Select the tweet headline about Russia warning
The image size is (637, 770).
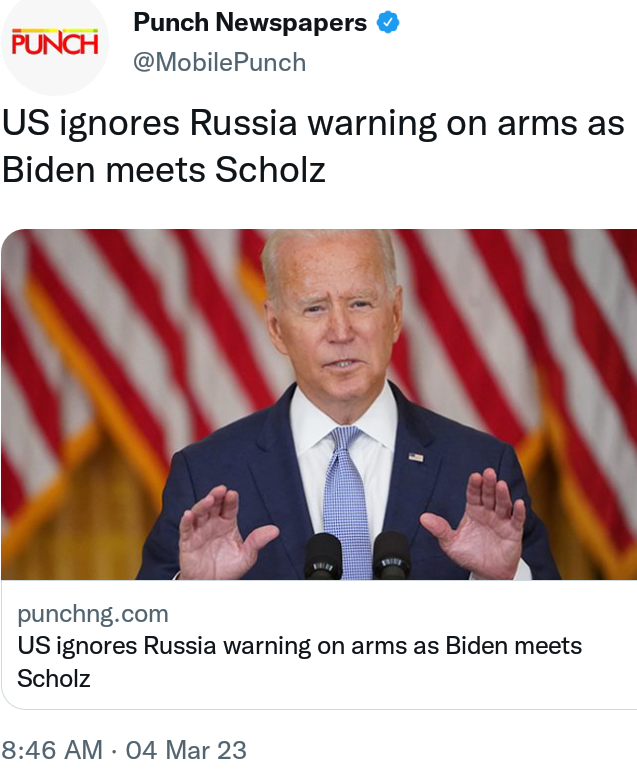pyautogui.click(x=313, y=146)
